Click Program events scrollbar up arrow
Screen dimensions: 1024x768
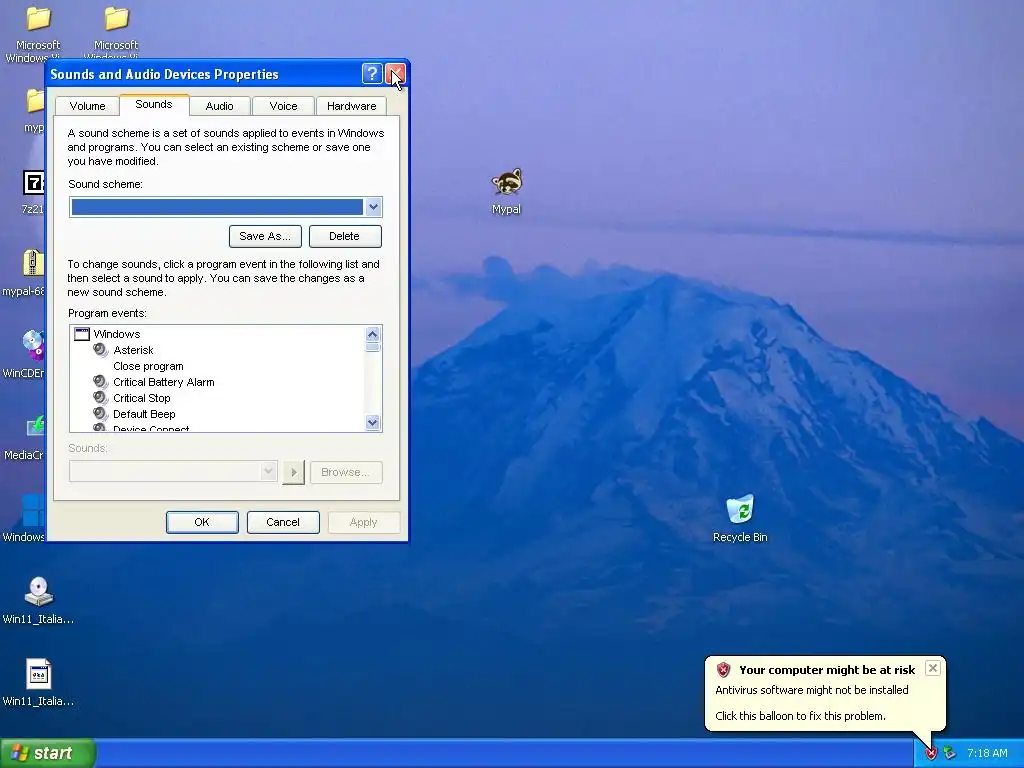click(372, 334)
